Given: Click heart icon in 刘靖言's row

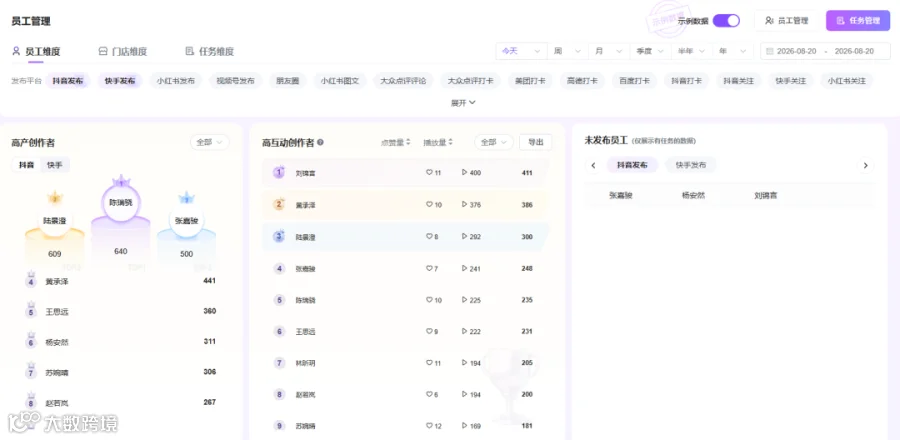Looking at the screenshot, I should [429, 172].
